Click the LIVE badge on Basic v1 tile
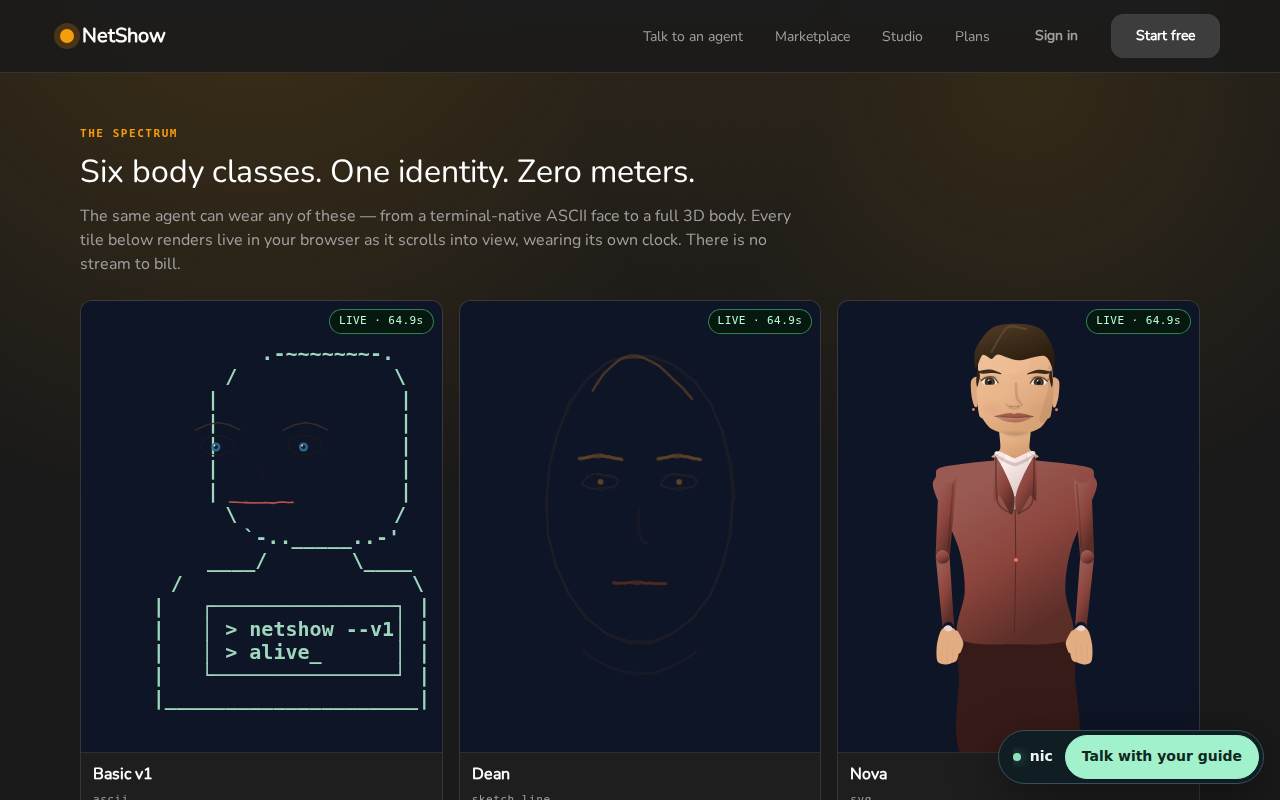 (381, 321)
